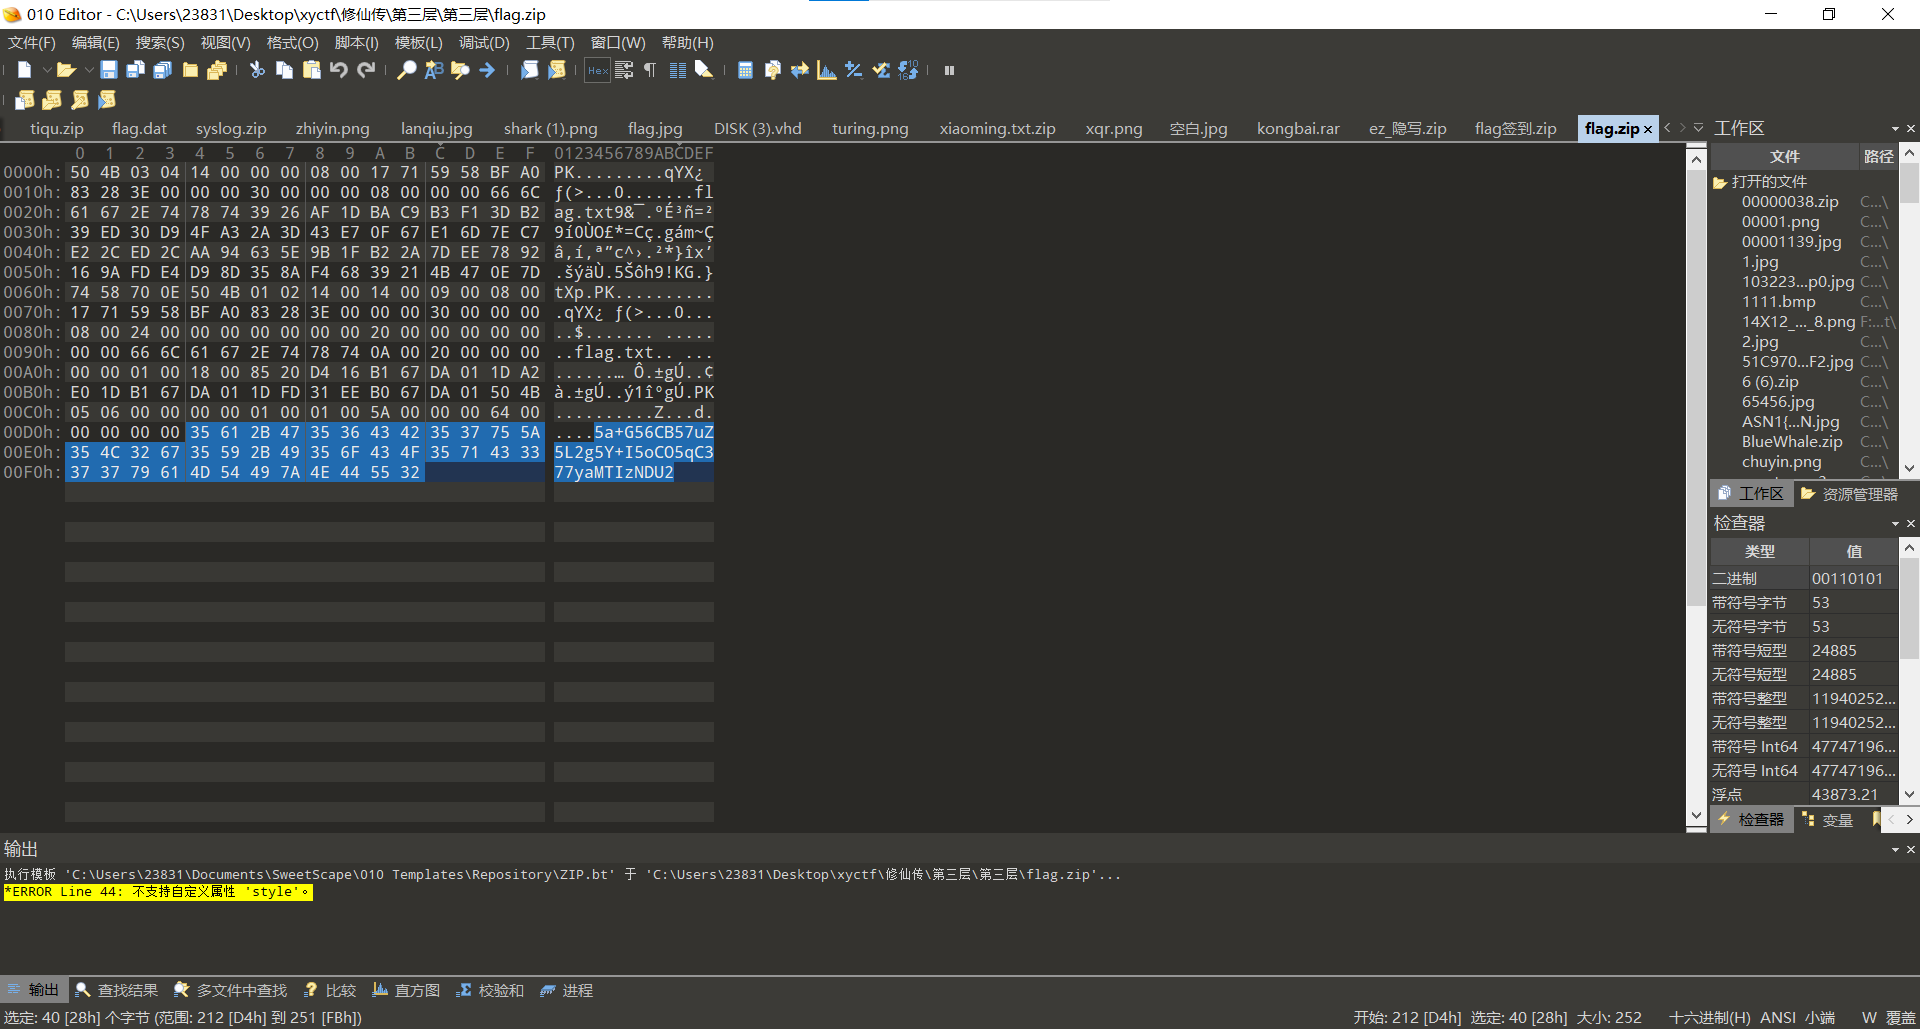
Task: Click the highlighter marker icon
Action: pos(704,70)
